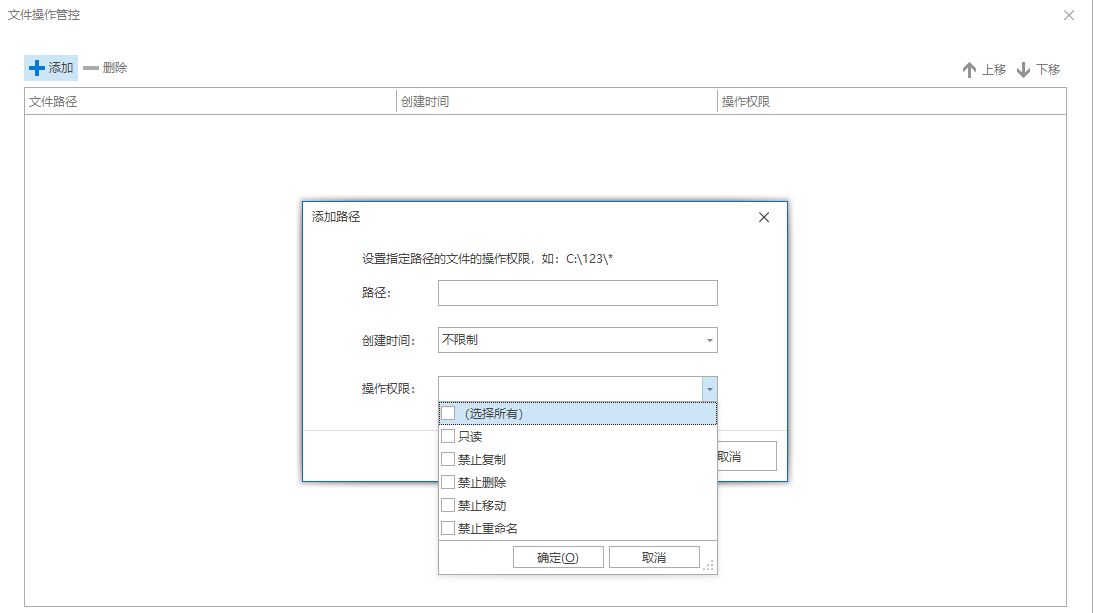
Task: Enable the 禁止删除 checkbox
Action: pyautogui.click(x=448, y=483)
